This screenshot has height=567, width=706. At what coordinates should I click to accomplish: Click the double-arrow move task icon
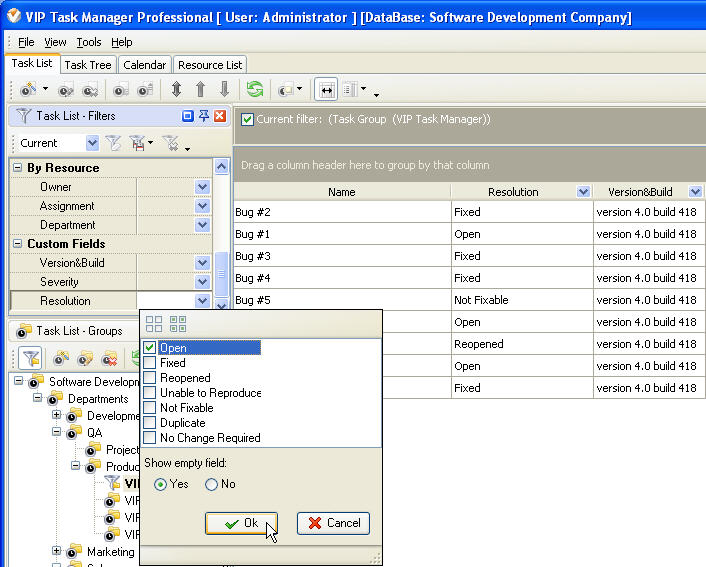coord(176,89)
